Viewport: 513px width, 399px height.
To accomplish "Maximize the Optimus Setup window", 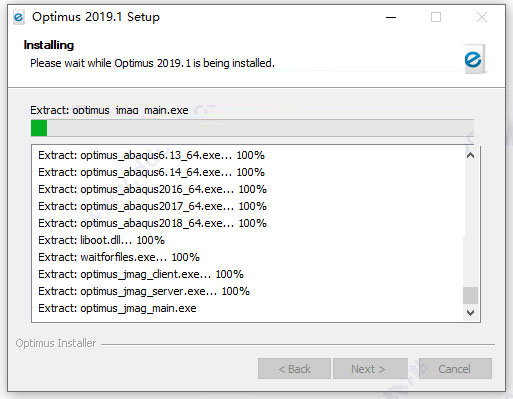I will click(436, 17).
